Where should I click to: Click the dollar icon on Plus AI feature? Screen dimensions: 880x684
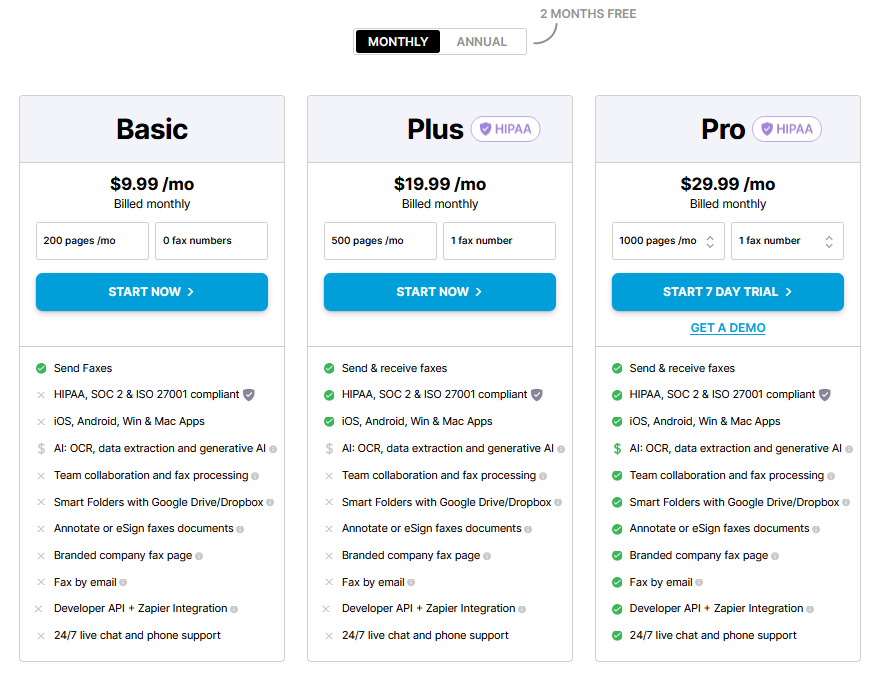tap(329, 449)
